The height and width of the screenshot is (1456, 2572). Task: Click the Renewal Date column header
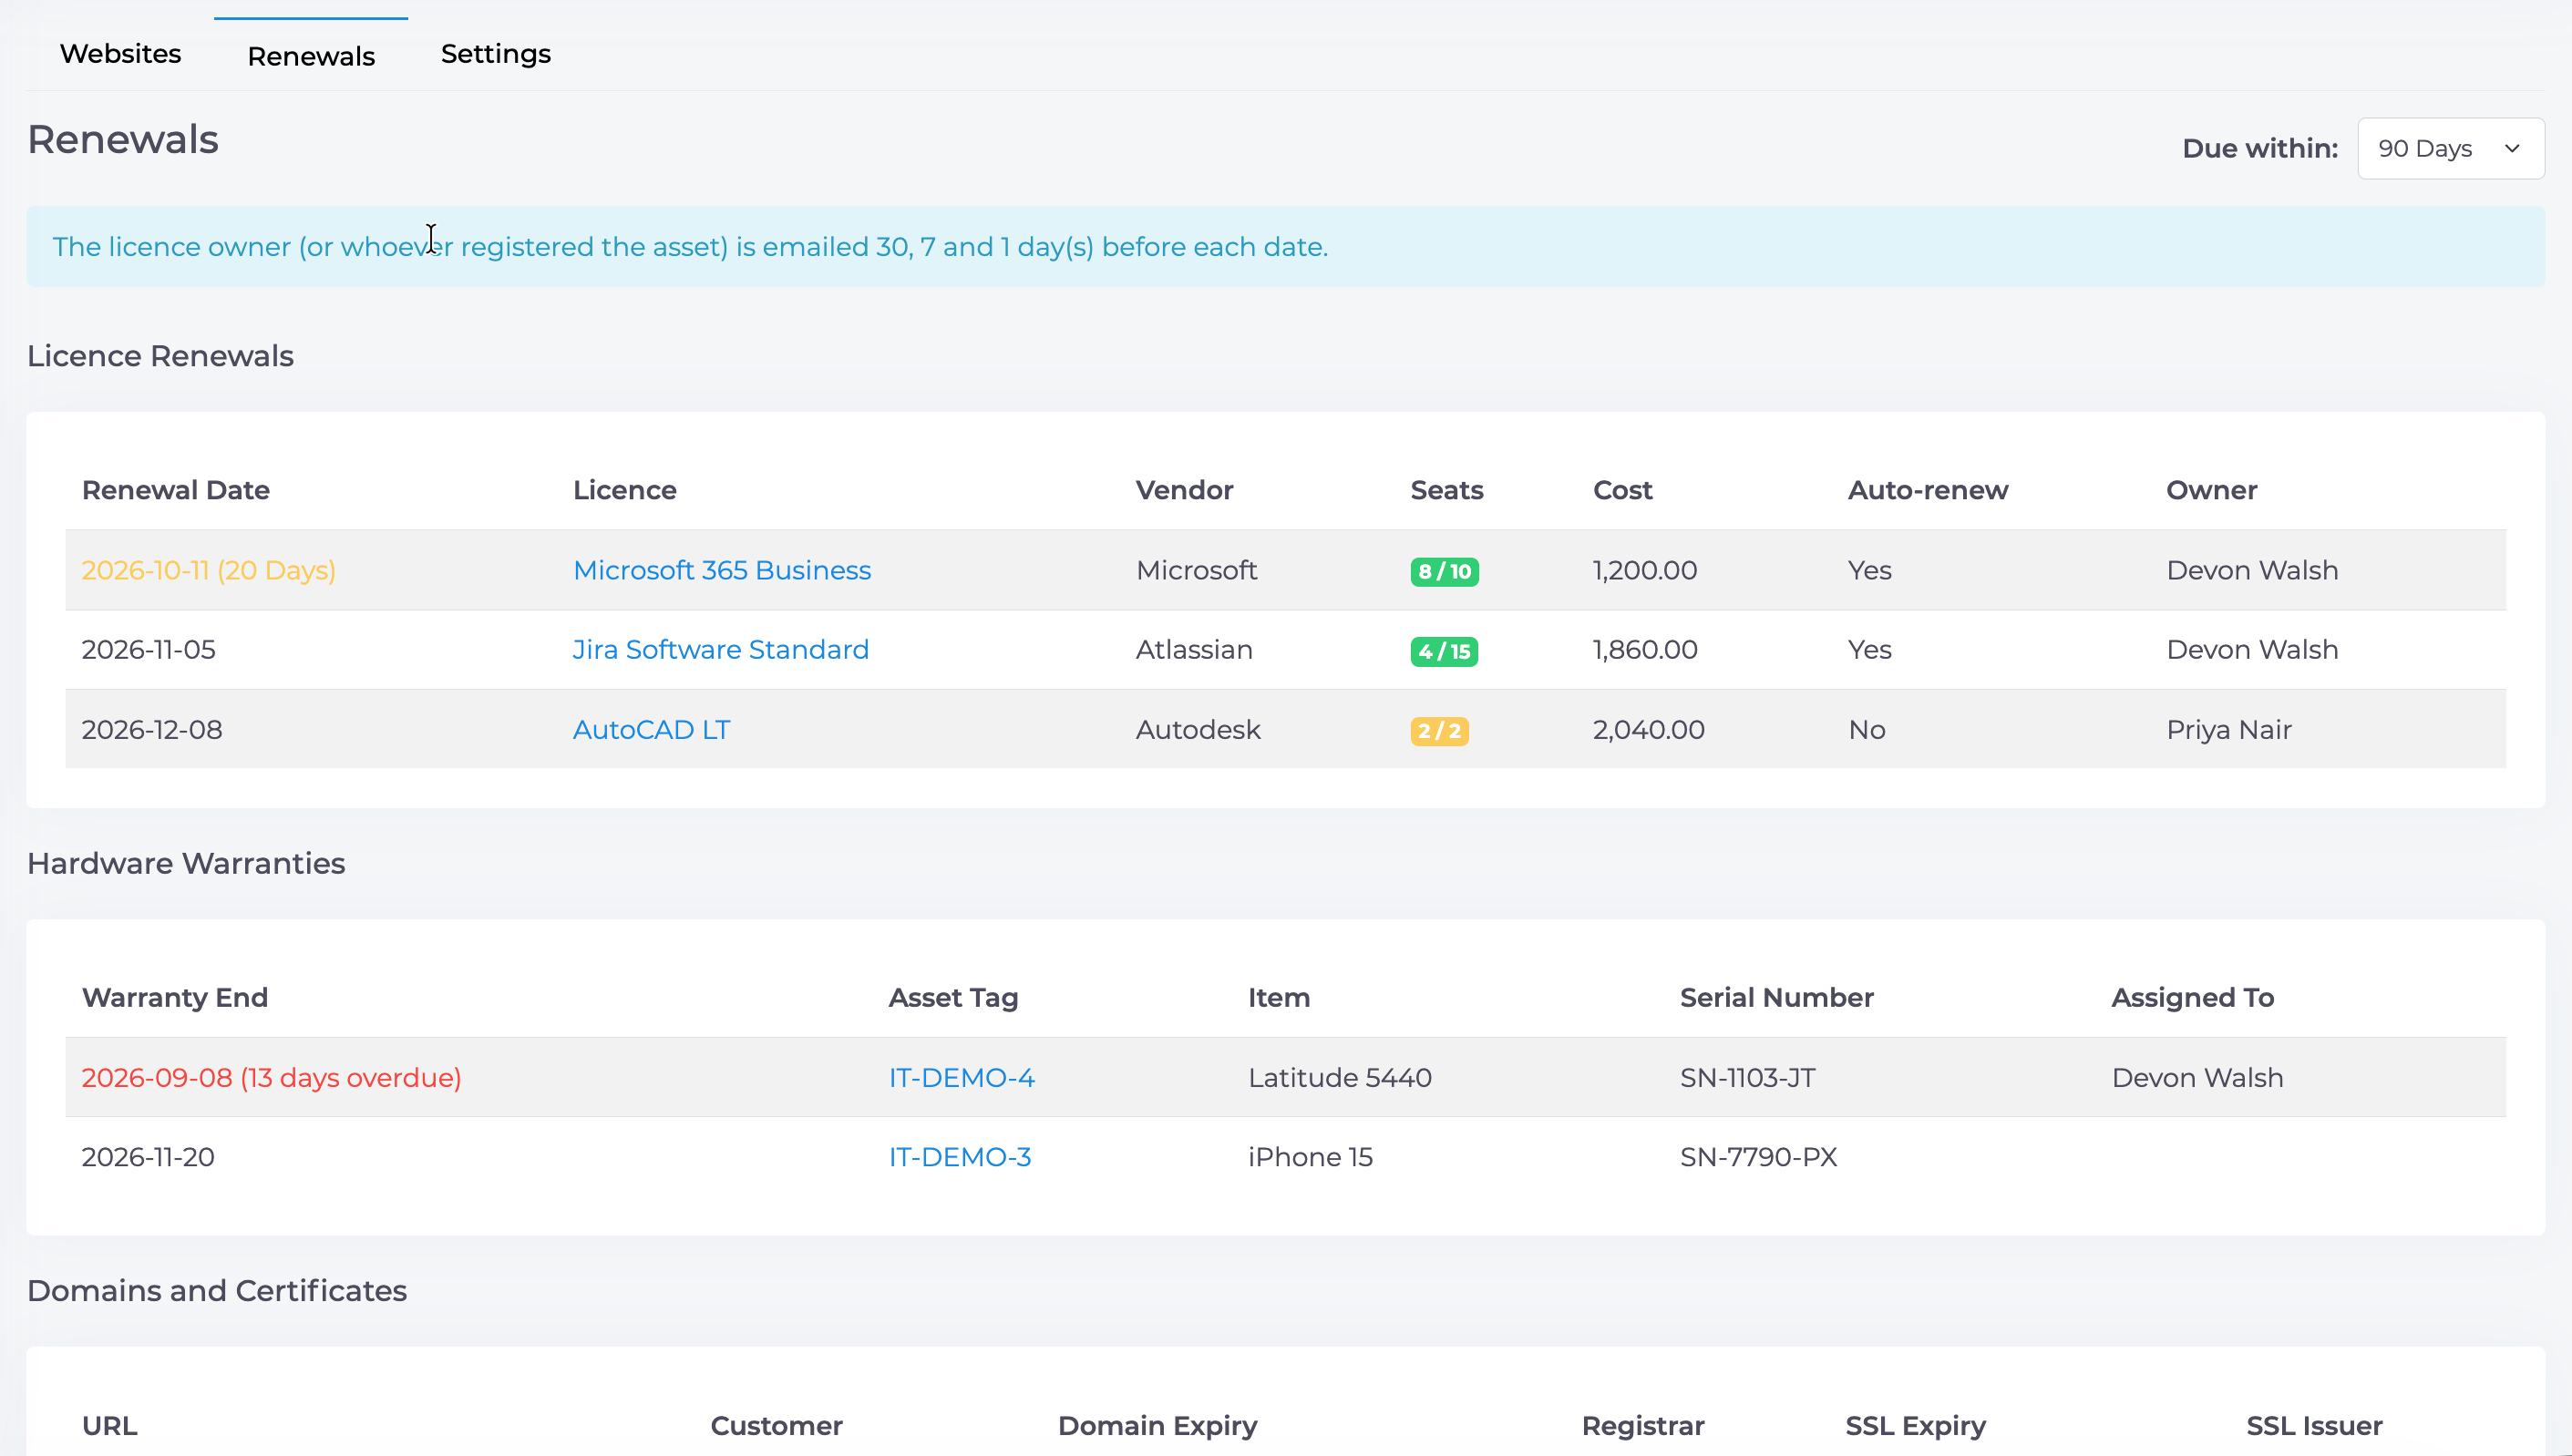pyautogui.click(x=176, y=490)
